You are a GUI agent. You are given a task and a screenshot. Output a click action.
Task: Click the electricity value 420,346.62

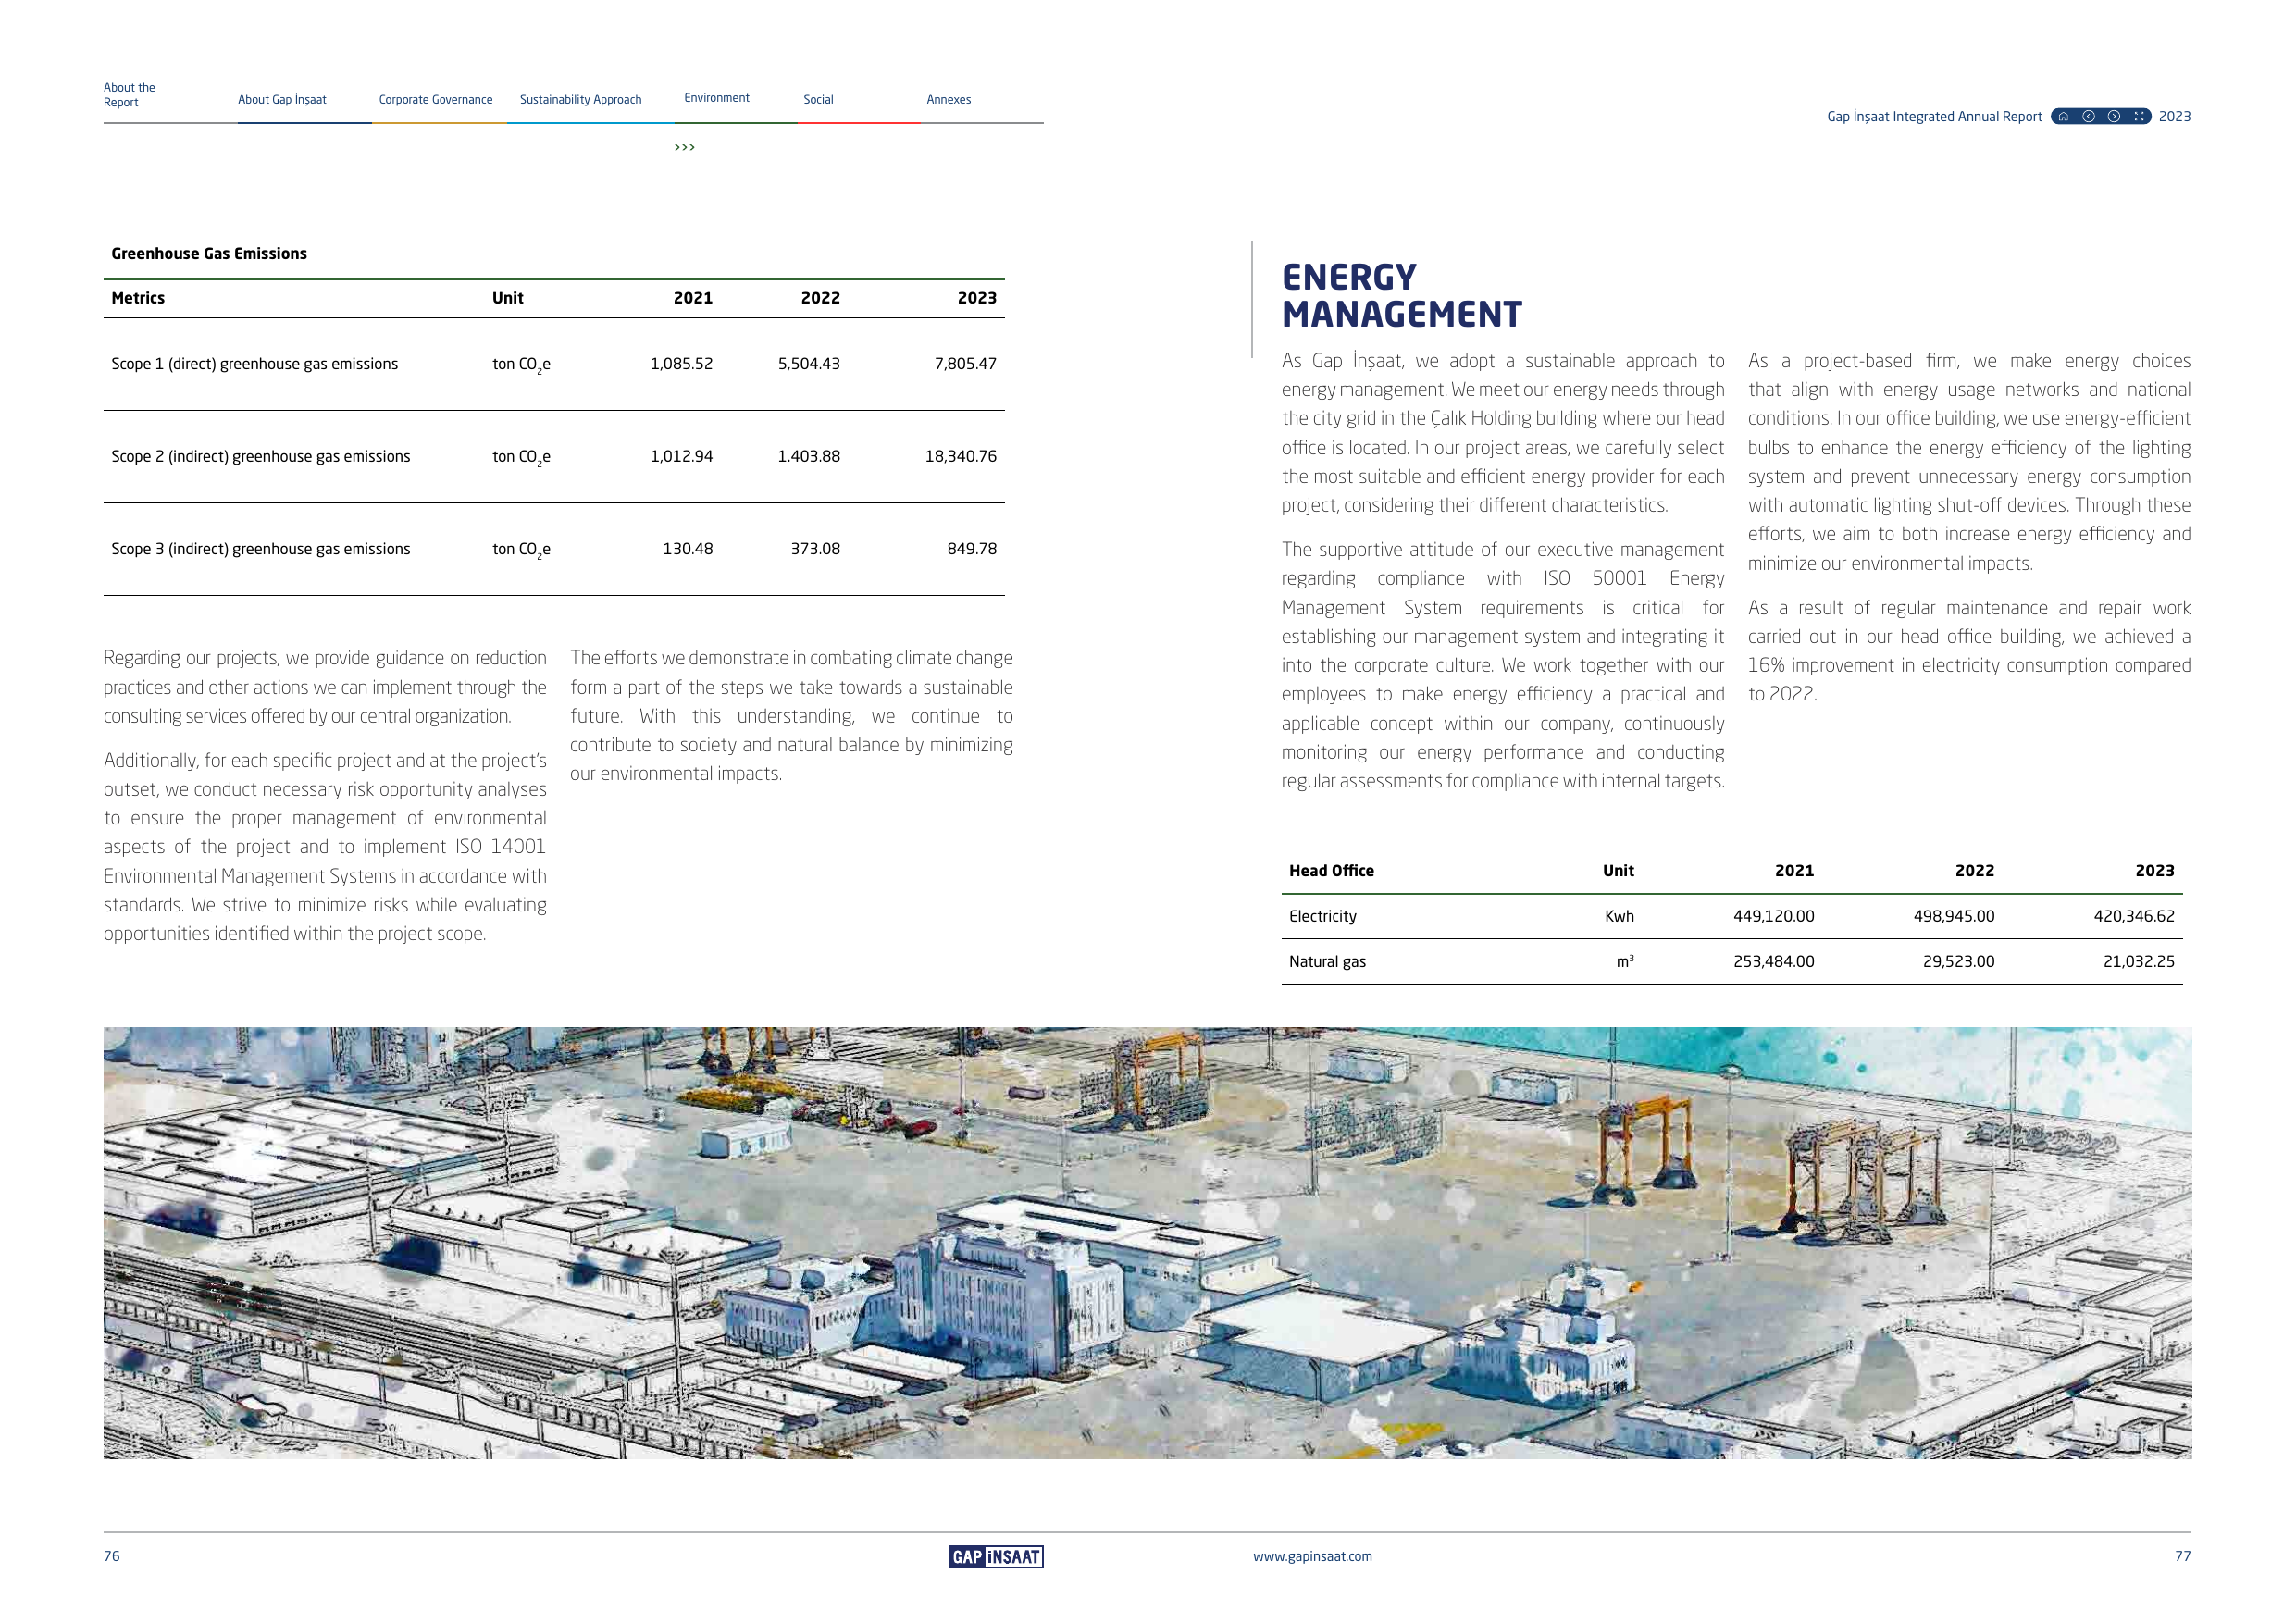click(2133, 915)
